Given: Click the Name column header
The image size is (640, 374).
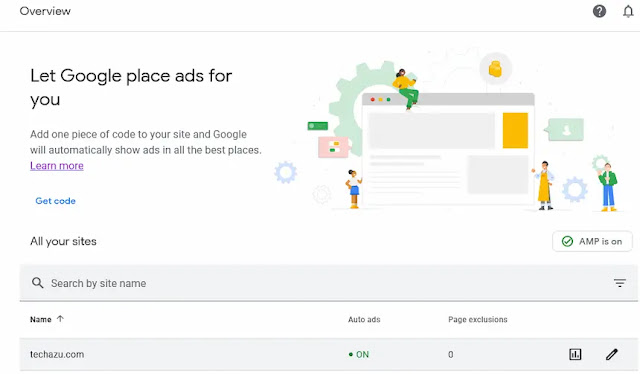Looking at the screenshot, I should click(x=40, y=319).
